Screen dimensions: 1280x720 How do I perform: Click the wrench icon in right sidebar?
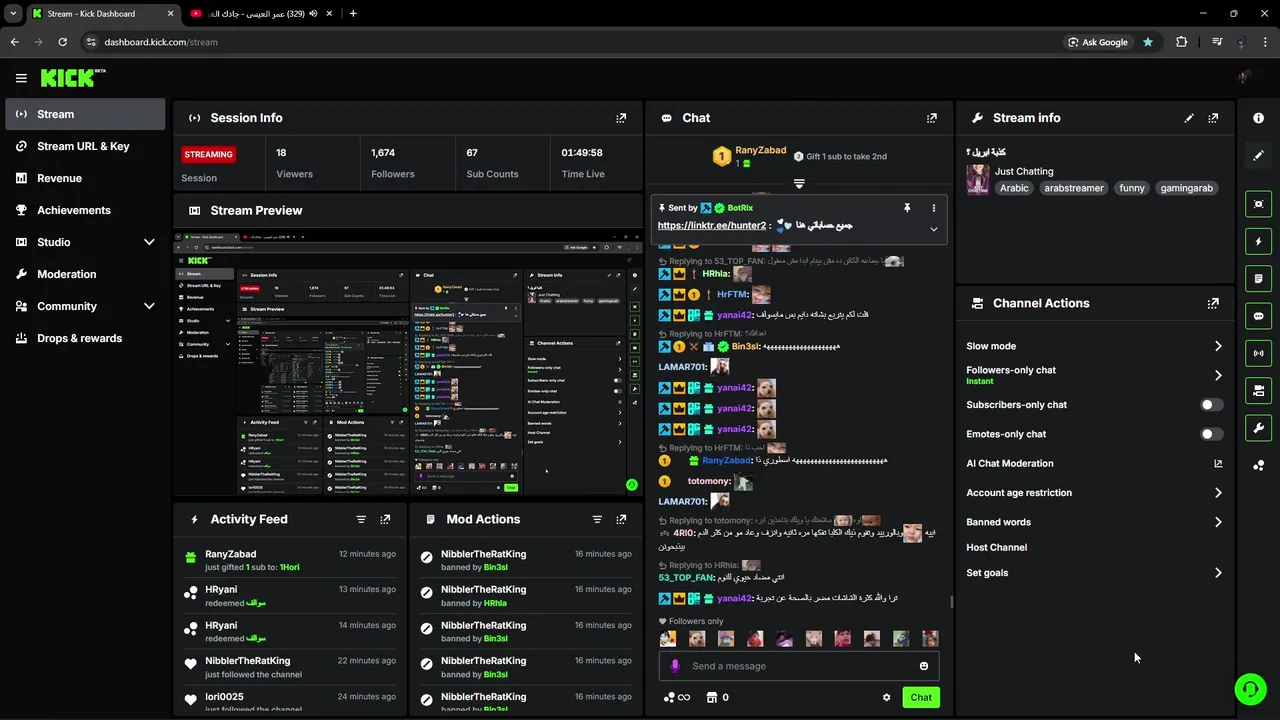coord(1258,428)
